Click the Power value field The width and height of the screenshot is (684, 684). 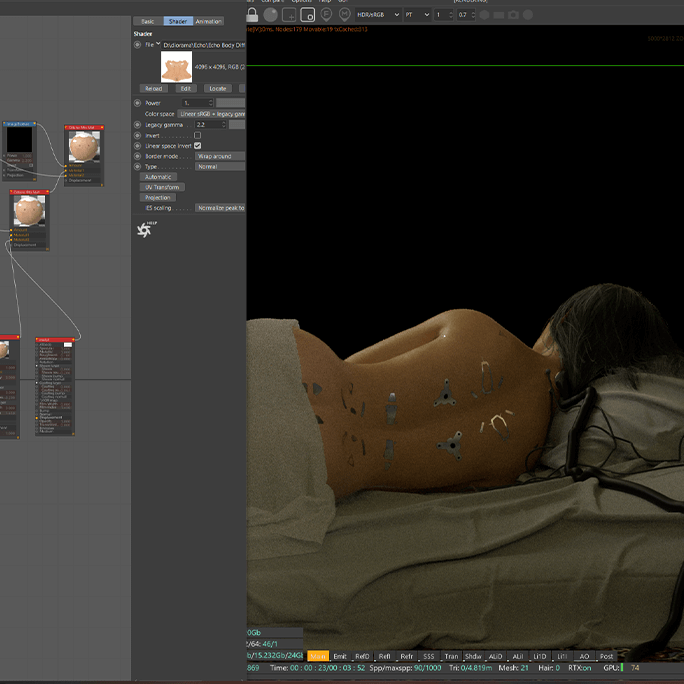[x=198, y=103]
